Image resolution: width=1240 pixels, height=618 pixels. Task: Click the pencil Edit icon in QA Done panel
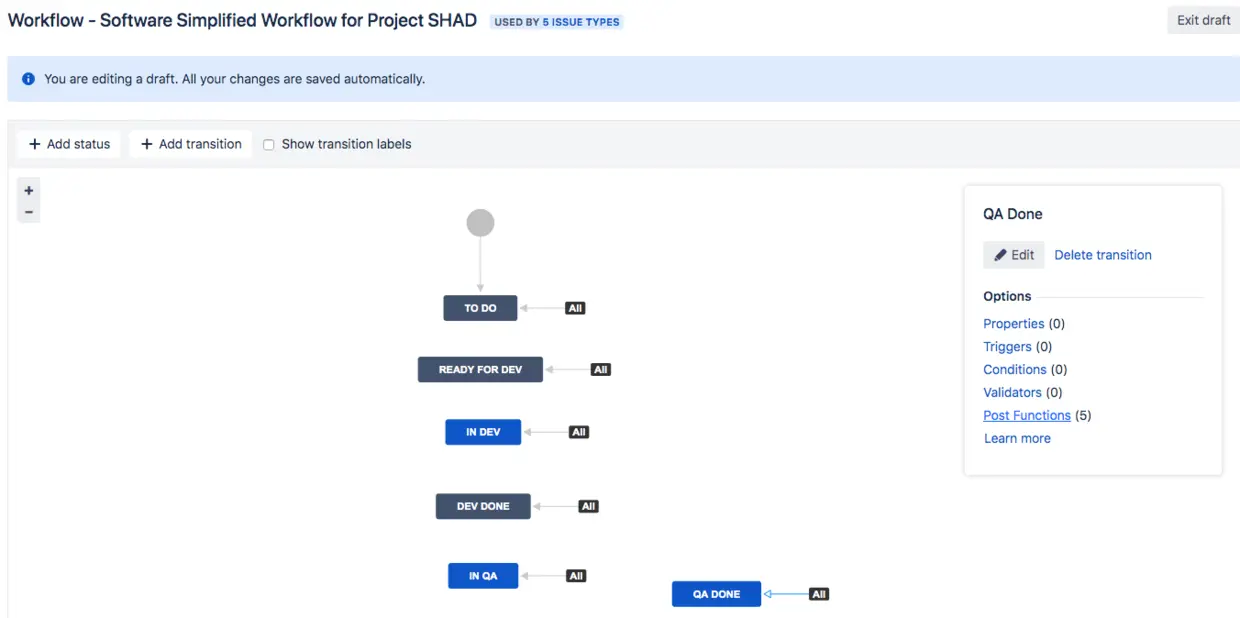pos(1000,254)
